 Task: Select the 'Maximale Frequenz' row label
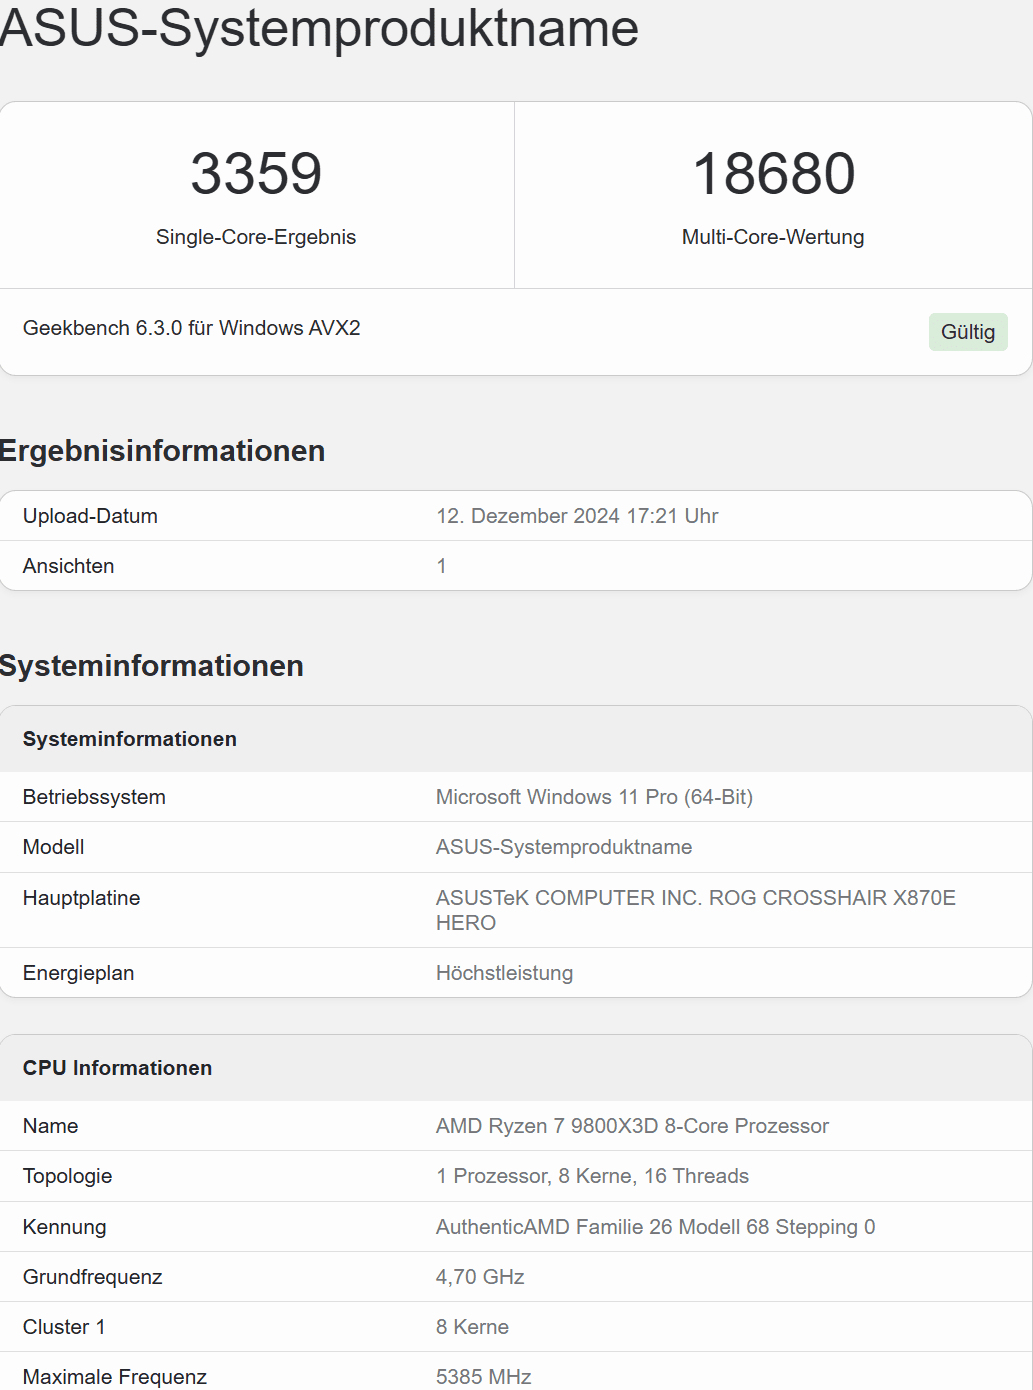(115, 1377)
